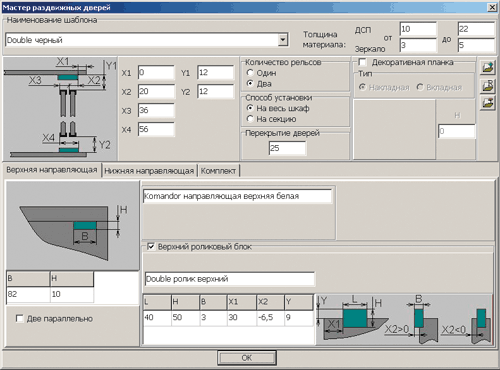Click the Y1 input field
This screenshot has height=370, width=500.
coord(216,72)
